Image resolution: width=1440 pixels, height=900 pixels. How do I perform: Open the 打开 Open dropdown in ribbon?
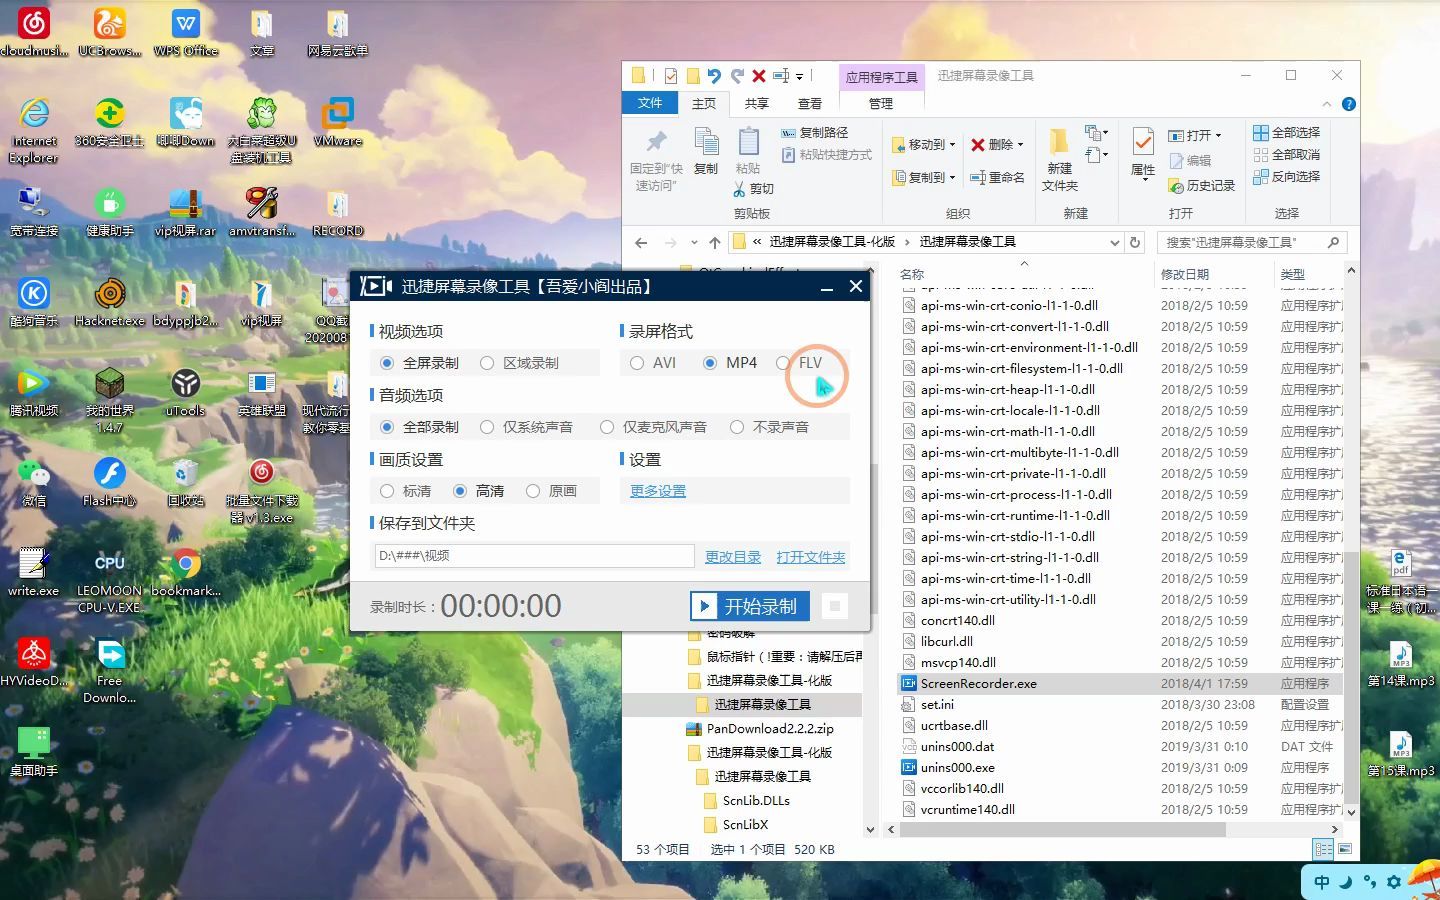1196,135
